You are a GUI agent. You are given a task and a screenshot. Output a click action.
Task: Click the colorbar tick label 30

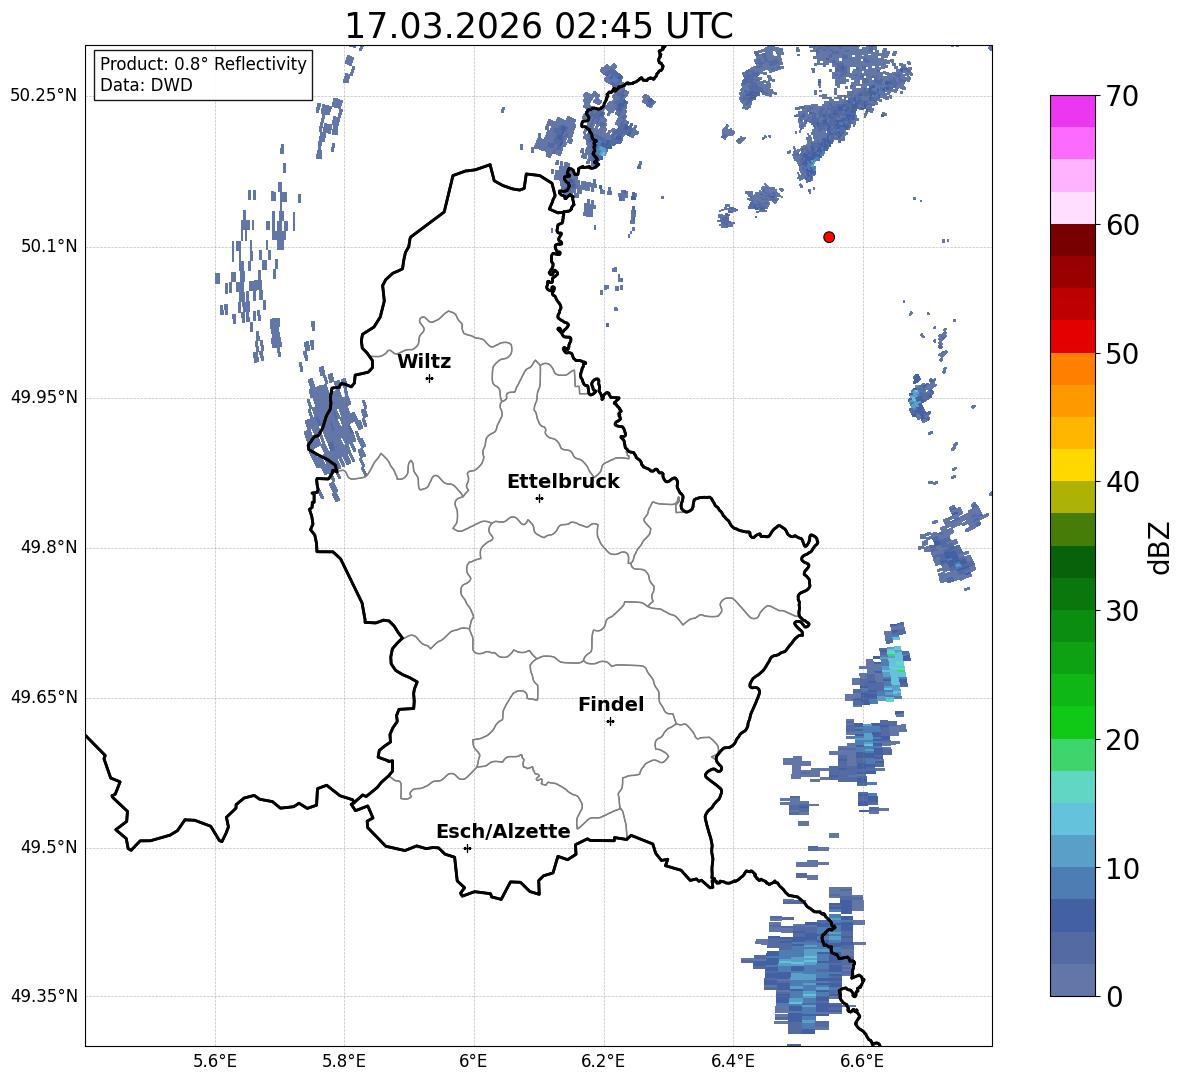tap(1122, 611)
